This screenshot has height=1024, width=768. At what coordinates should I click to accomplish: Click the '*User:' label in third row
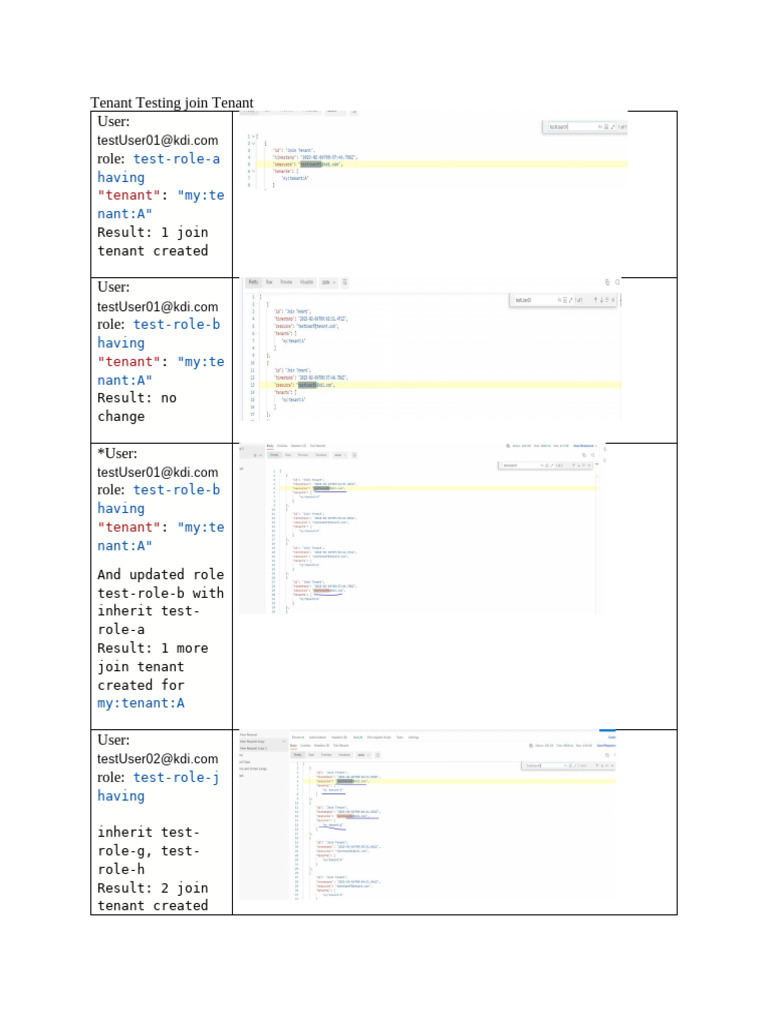[118, 453]
